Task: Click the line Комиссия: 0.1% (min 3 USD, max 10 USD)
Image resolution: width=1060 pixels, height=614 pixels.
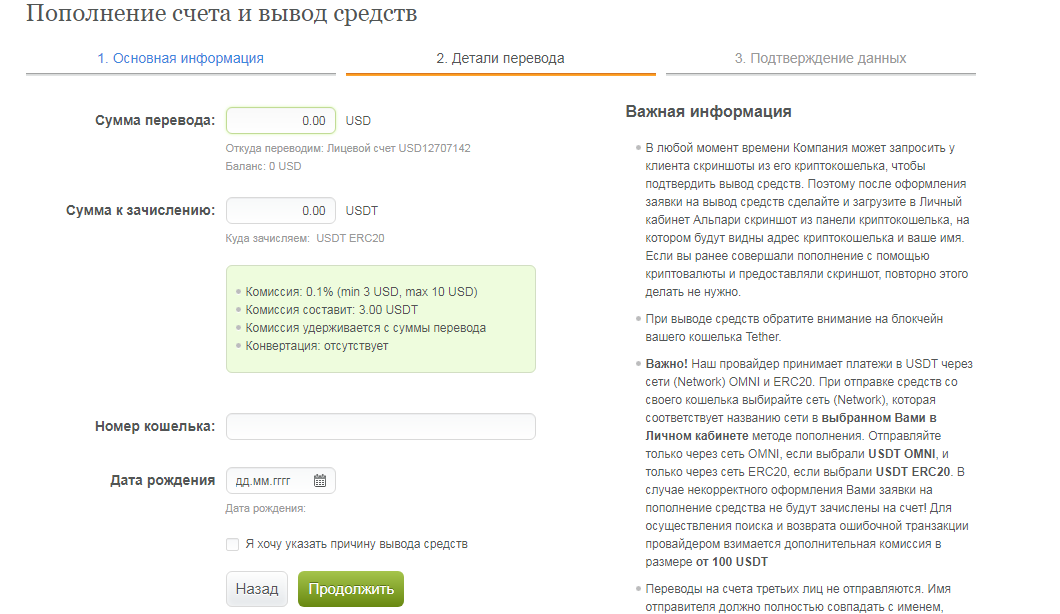Action: point(361,292)
